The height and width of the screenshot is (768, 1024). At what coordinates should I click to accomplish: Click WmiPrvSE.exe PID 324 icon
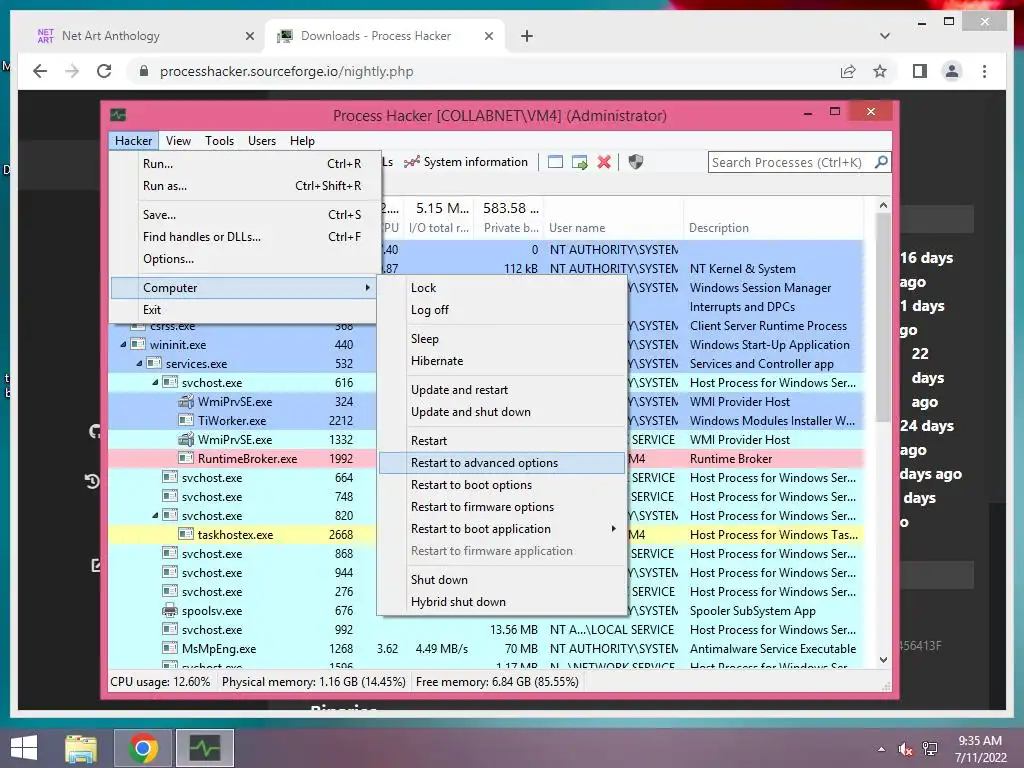click(186, 402)
